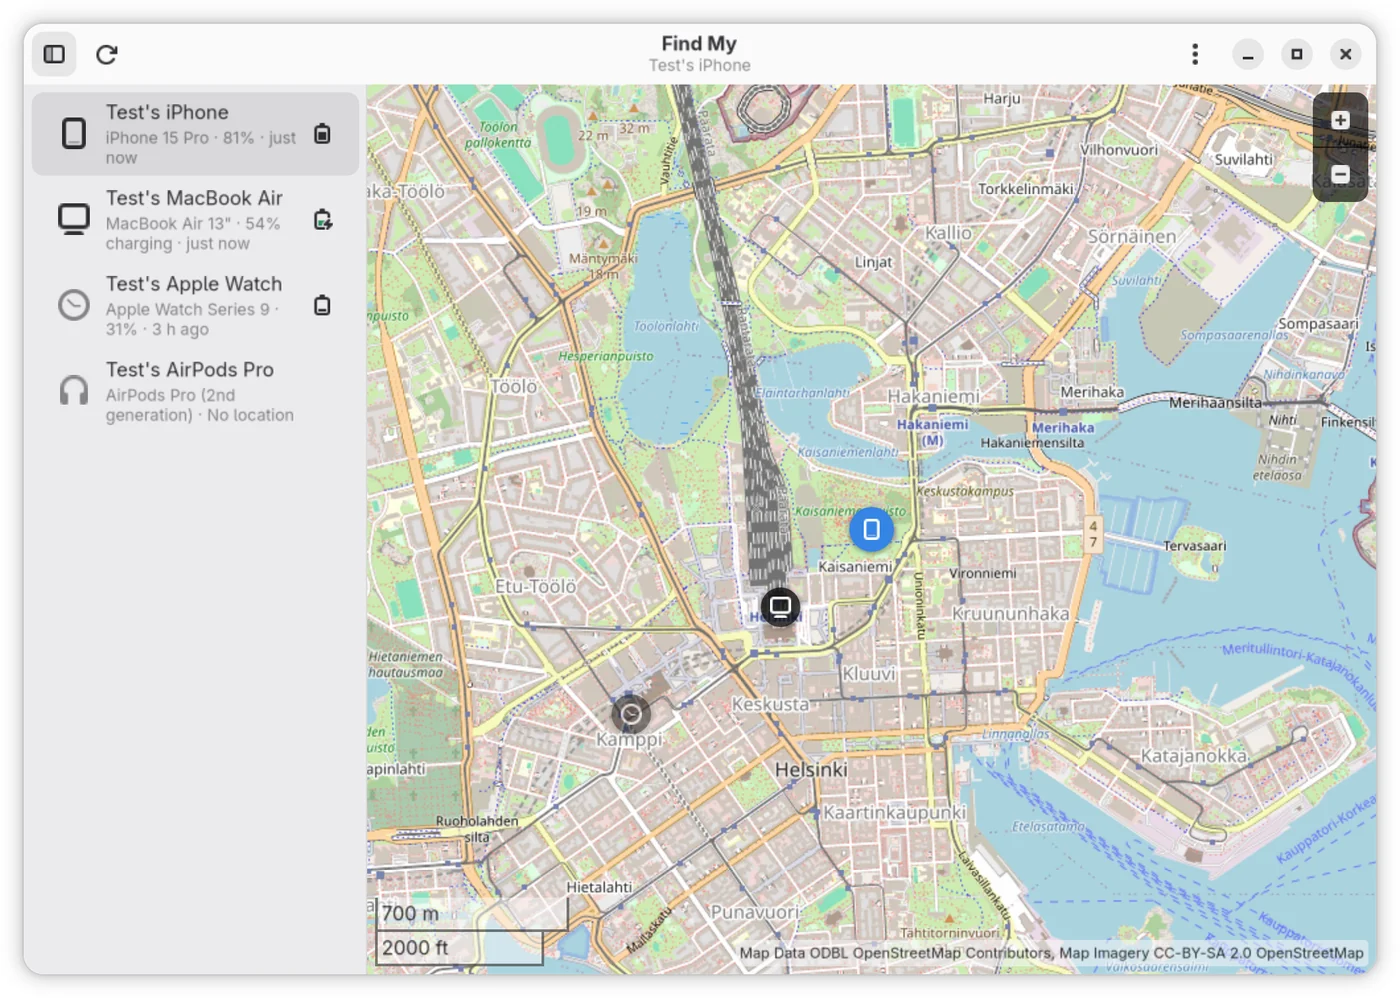Click the 700 m map scale bar

pos(472,914)
